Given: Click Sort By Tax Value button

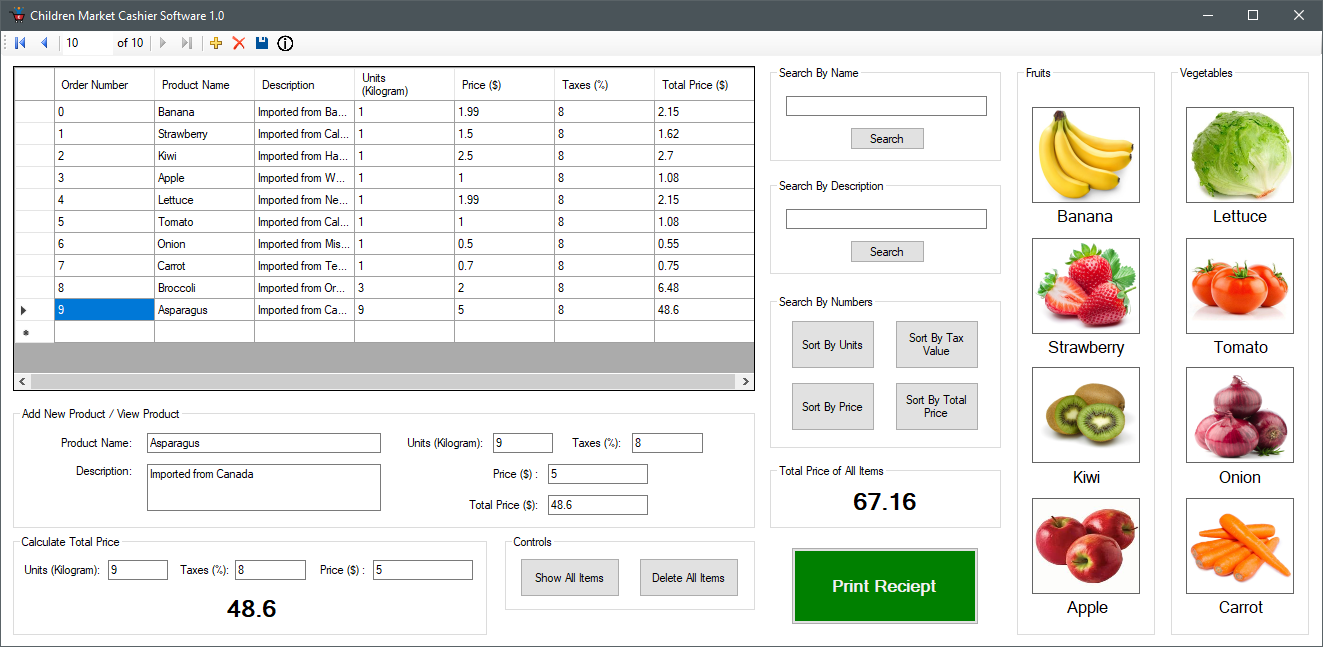Looking at the screenshot, I should [x=937, y=345].
